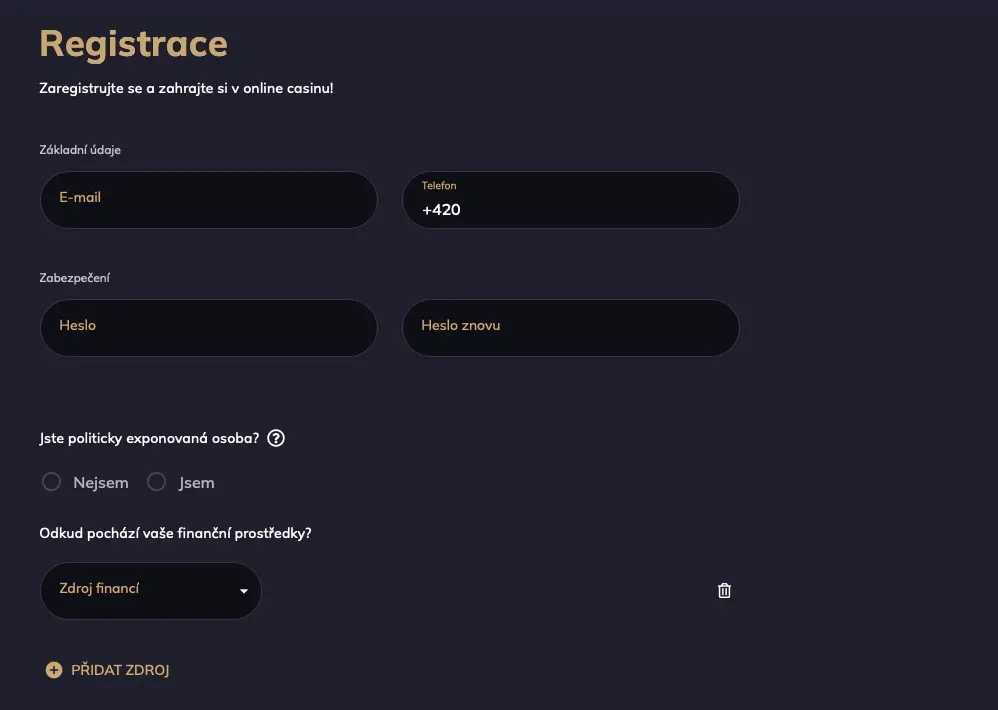The height and width of the screenshot is (710, 998).
Task: Select the Nejsem radio button
Action: pos(52,482)
